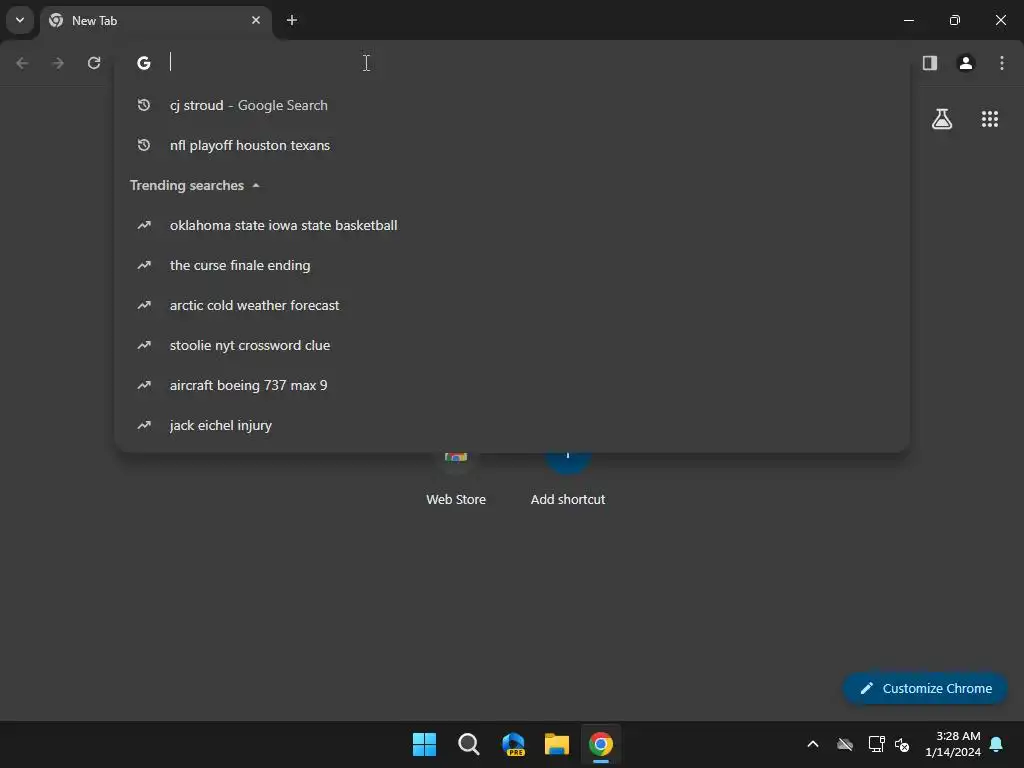Click the Customize Chrome button
The height and width of the screenshot is (768, 1024).
925,688
